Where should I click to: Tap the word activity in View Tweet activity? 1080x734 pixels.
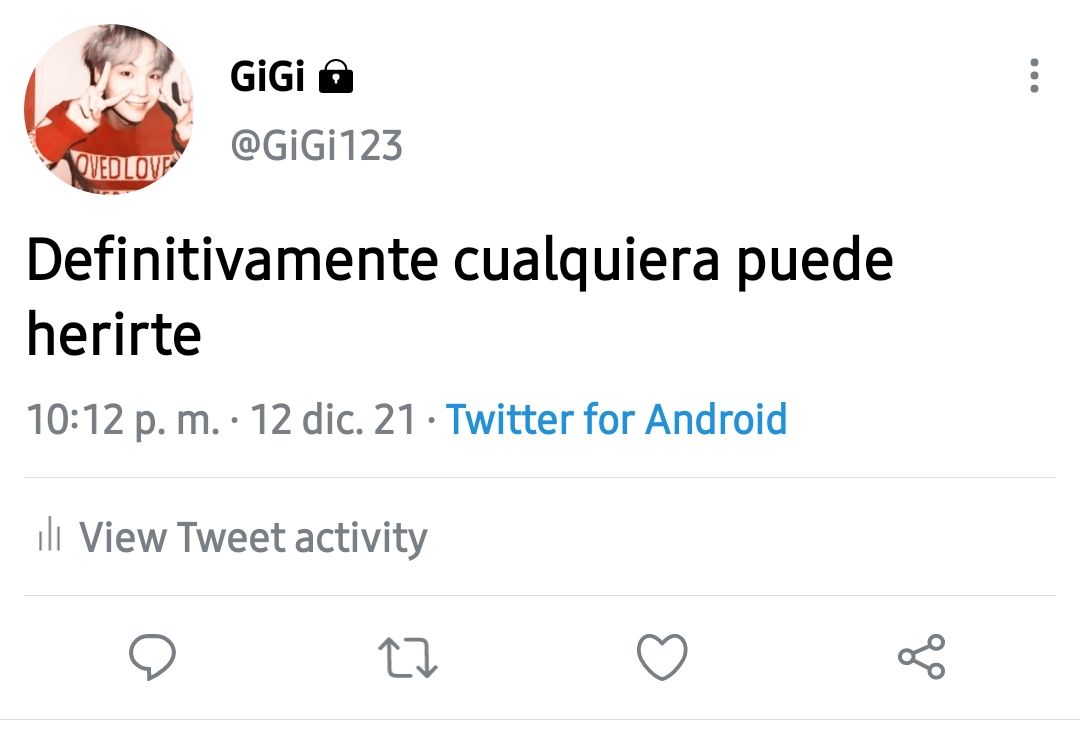click(361, 538)
